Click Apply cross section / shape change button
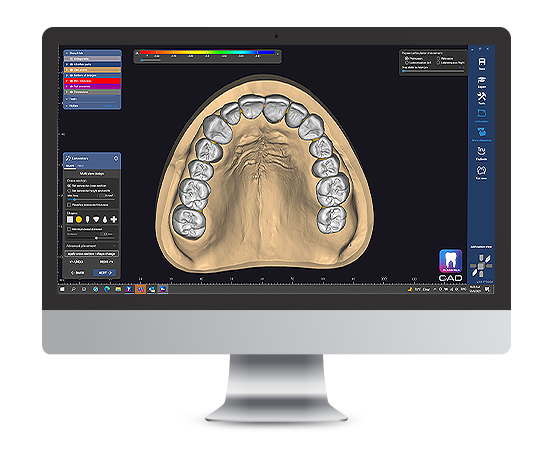 click(92, 254)
